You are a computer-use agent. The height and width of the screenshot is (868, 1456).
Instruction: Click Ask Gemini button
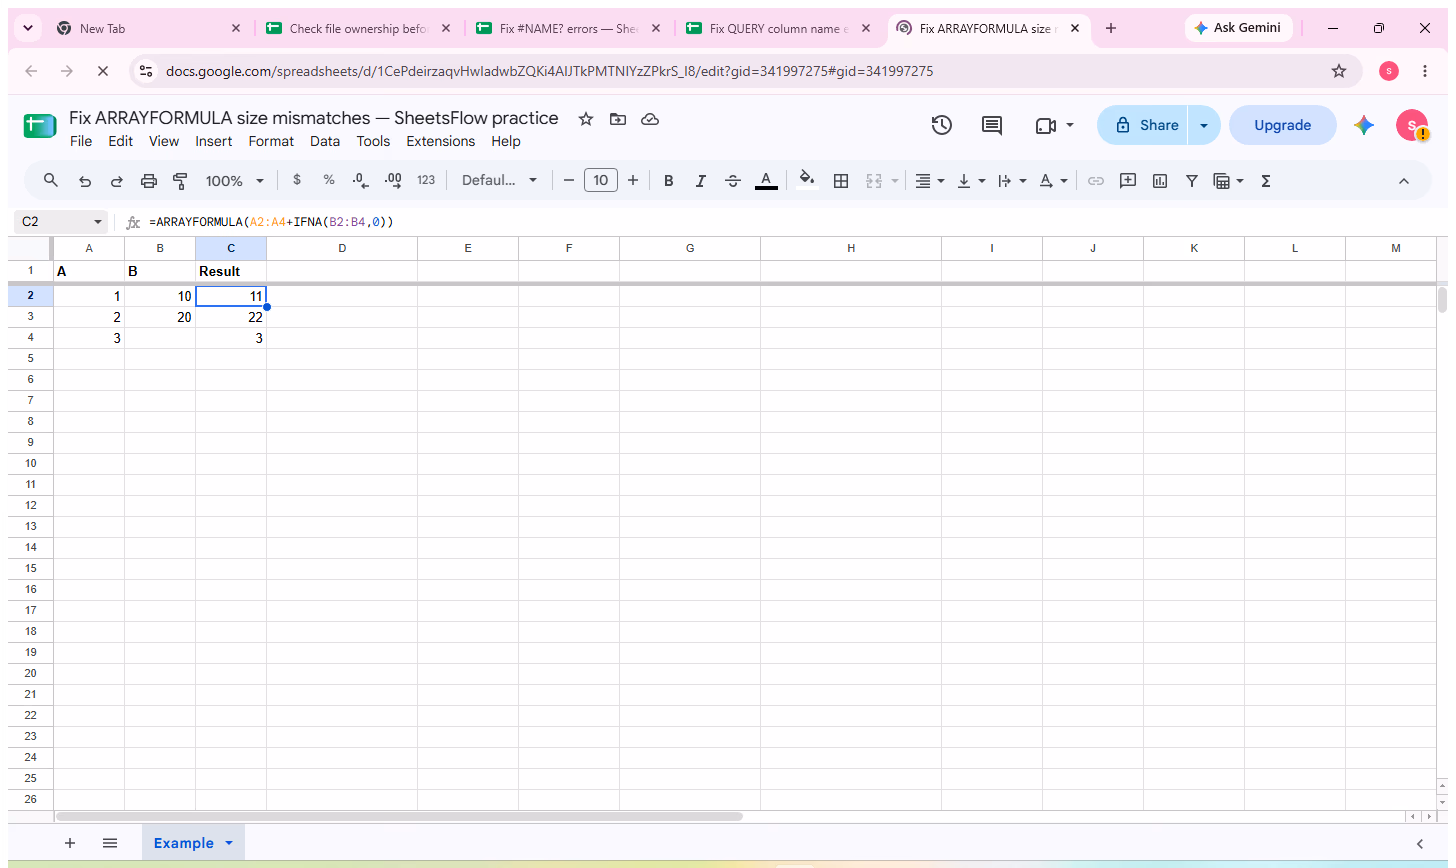point(1237,28)
